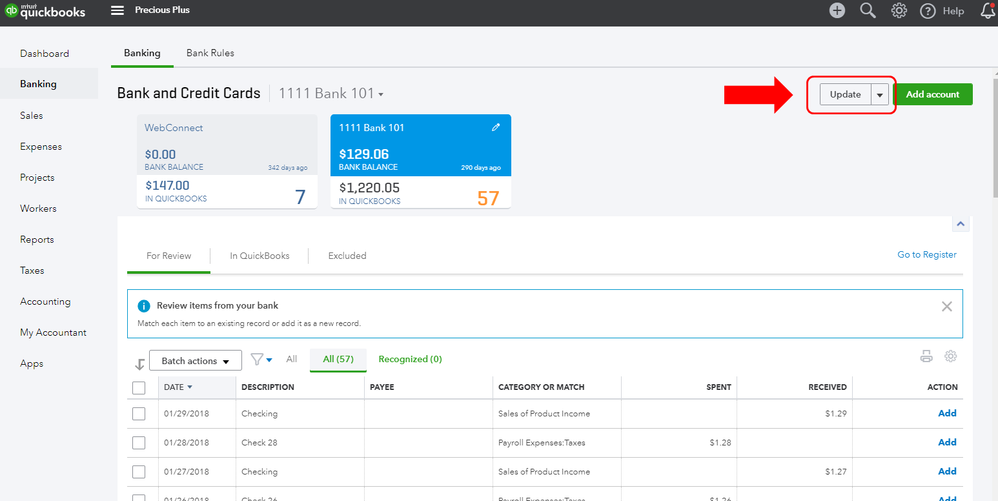This screenshot has width=998, height=501.
Task: Open the Update button dropdown arrow
Action: (880, 94)
